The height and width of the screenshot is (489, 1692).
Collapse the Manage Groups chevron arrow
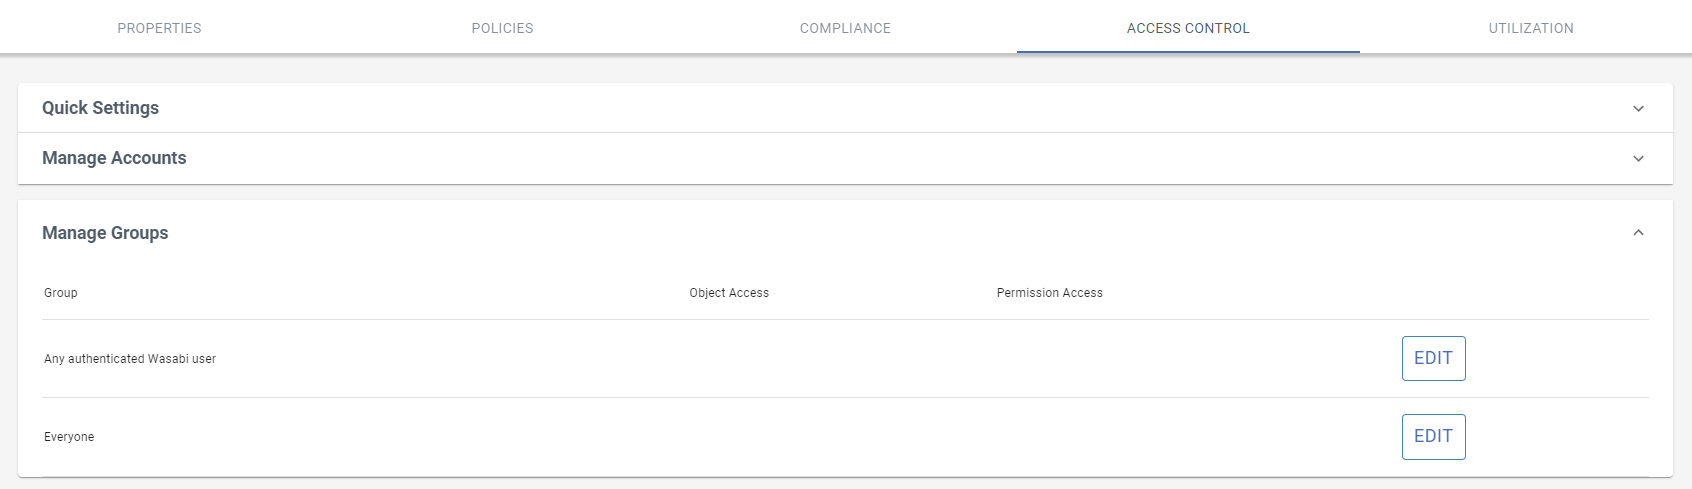pos(1638,232)
